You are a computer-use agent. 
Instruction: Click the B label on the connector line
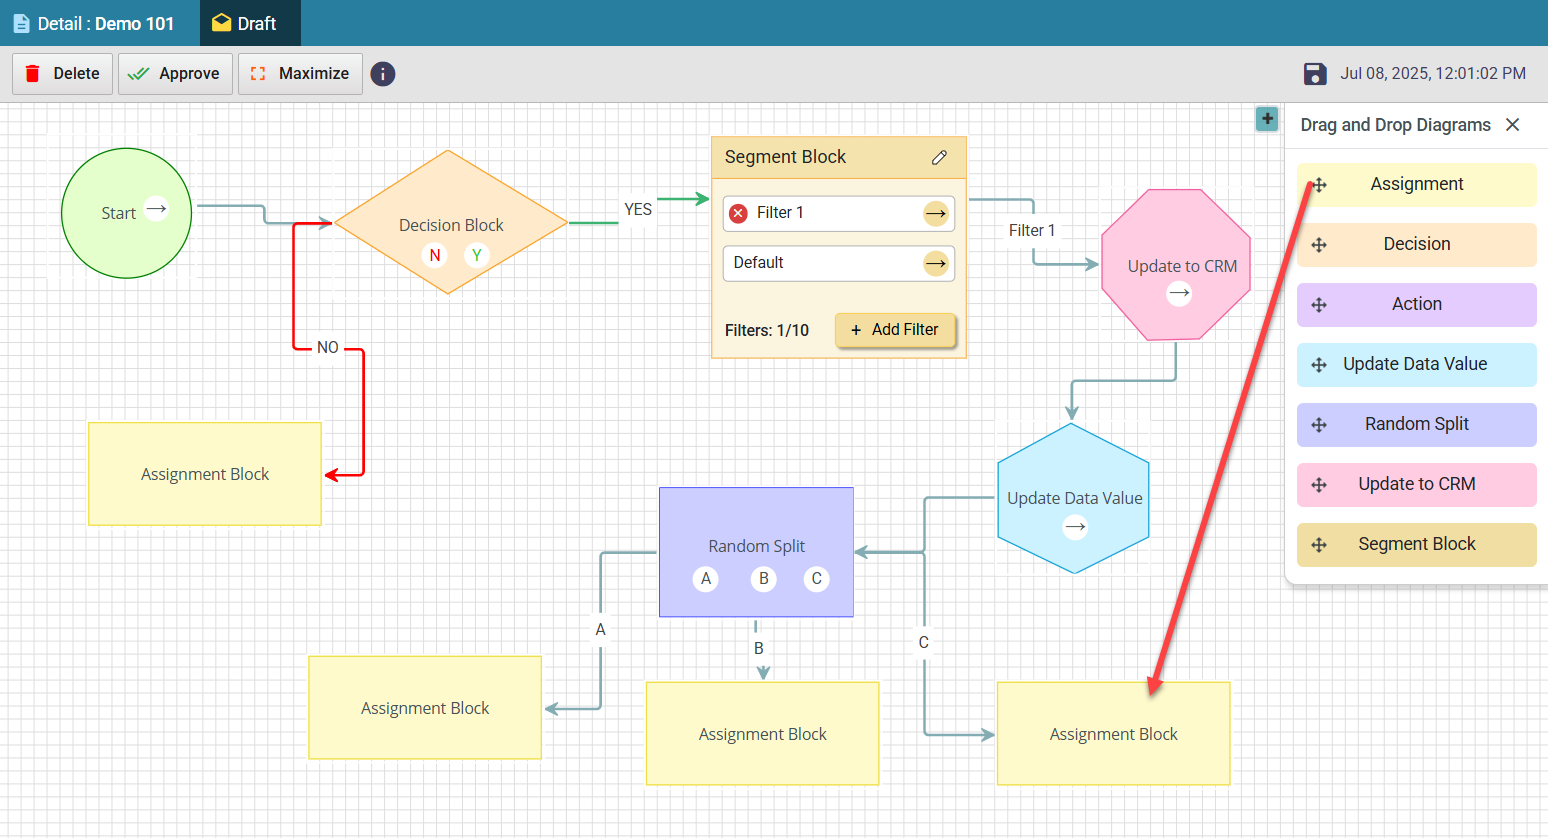point(759,648)
